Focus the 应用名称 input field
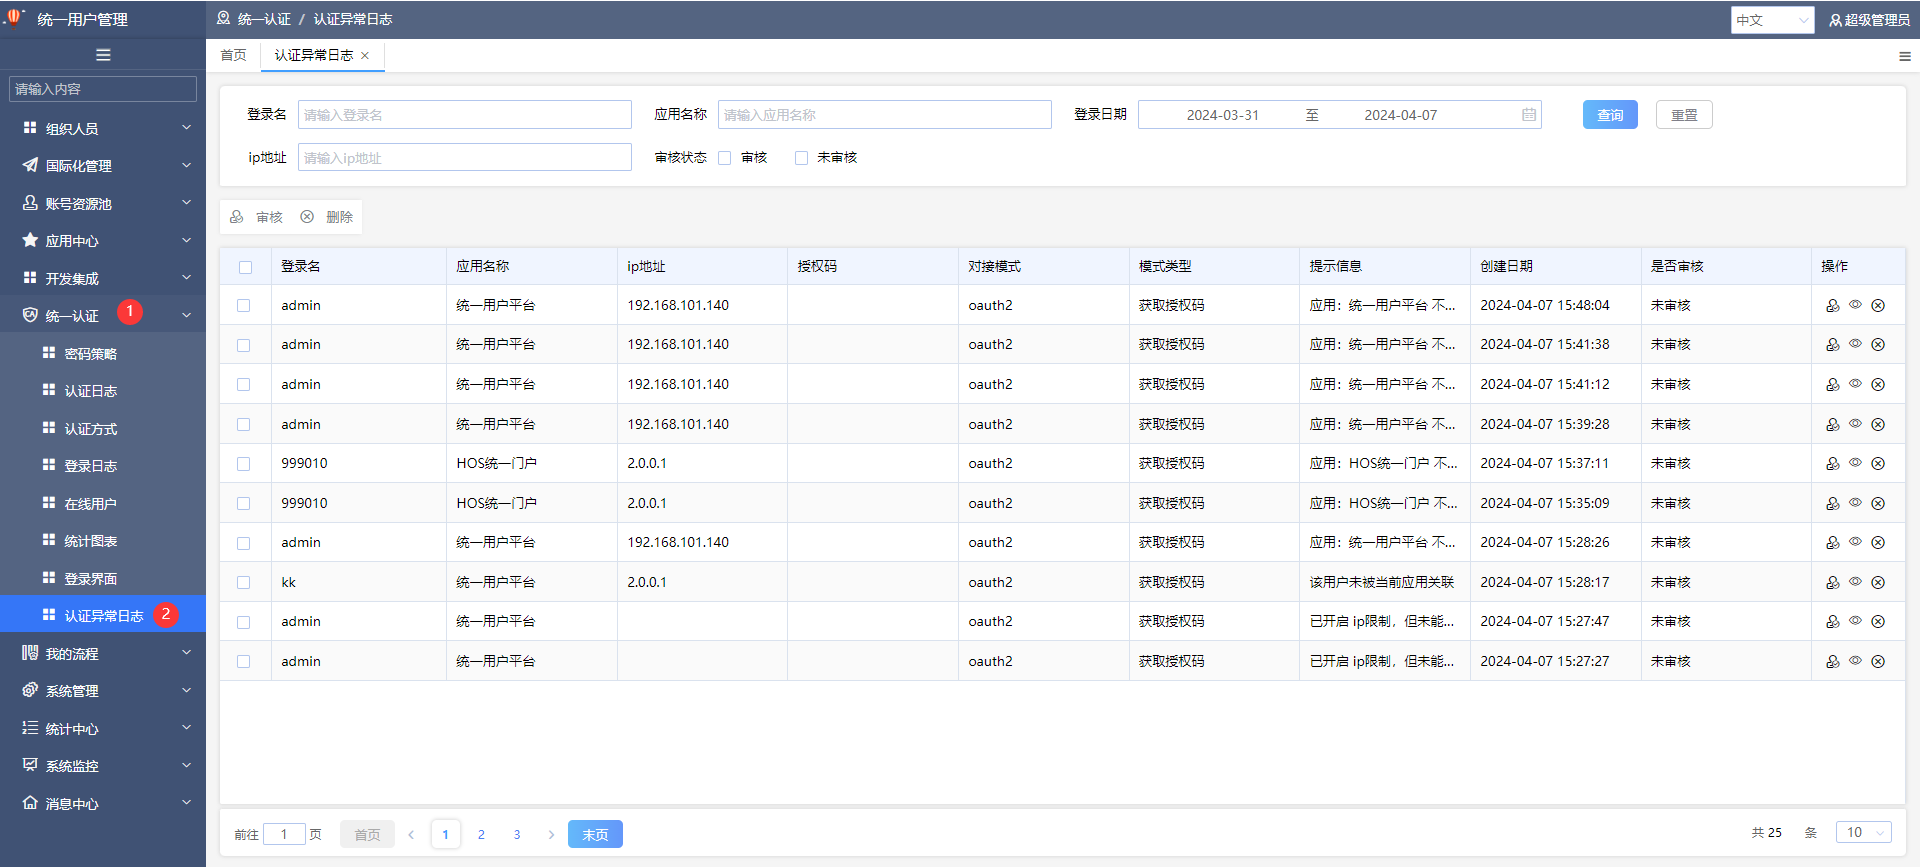1920x867 pixels. [x=885, y=115]
